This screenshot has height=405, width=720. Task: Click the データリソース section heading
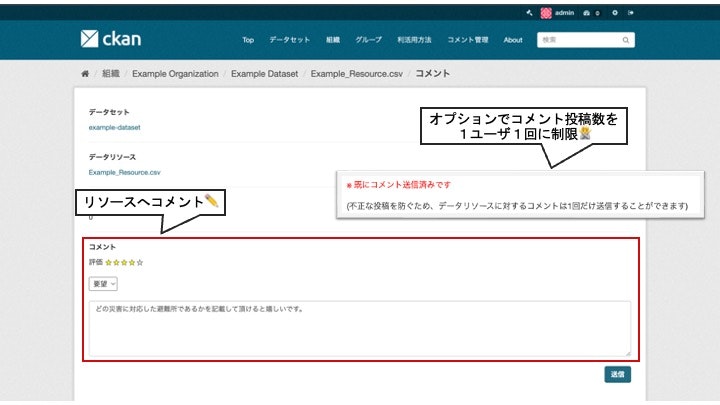pos(112,157)
